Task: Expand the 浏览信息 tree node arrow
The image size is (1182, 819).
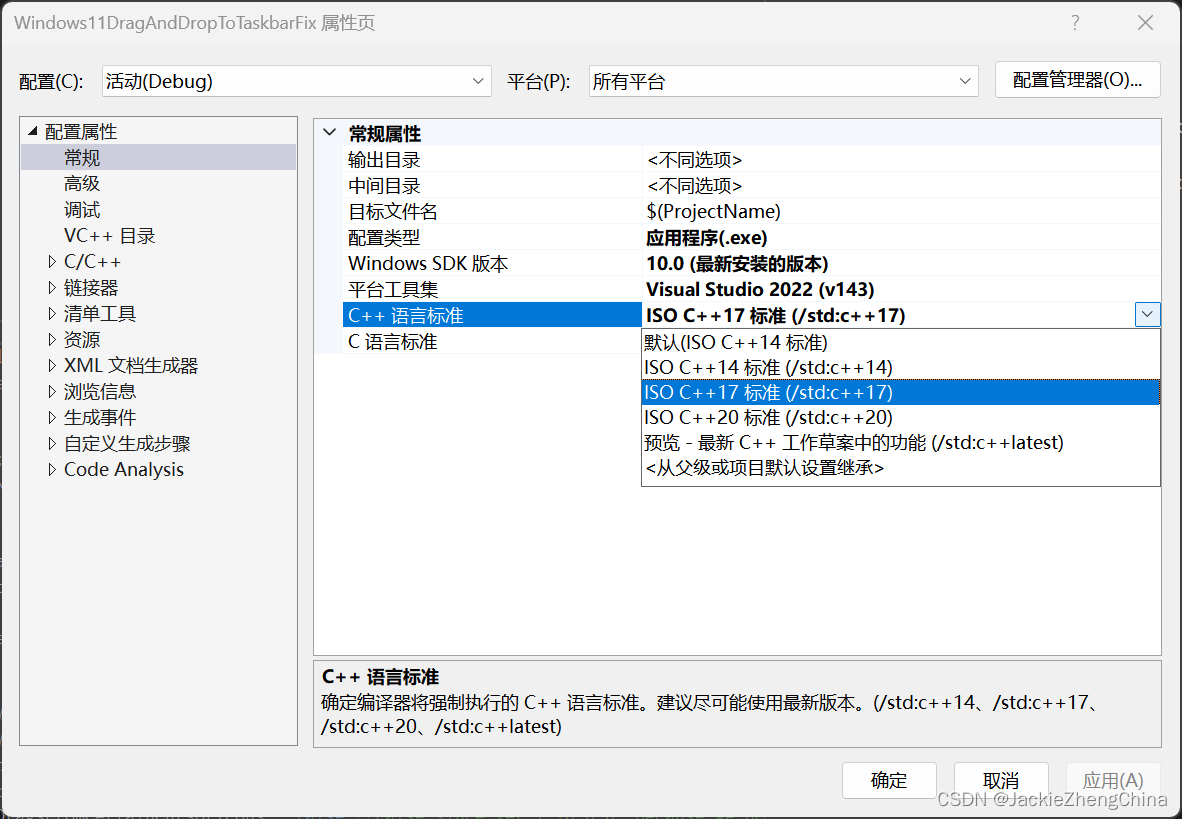Action: click(x=51, y=391)
